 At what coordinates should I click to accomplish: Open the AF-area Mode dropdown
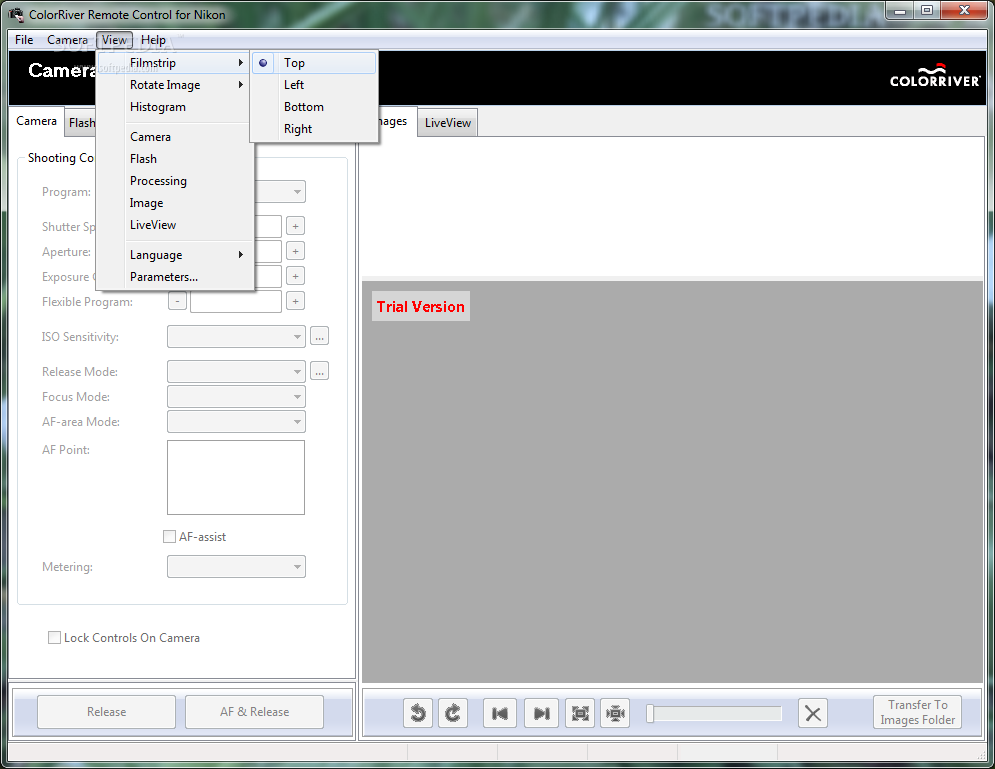[236, 422]
